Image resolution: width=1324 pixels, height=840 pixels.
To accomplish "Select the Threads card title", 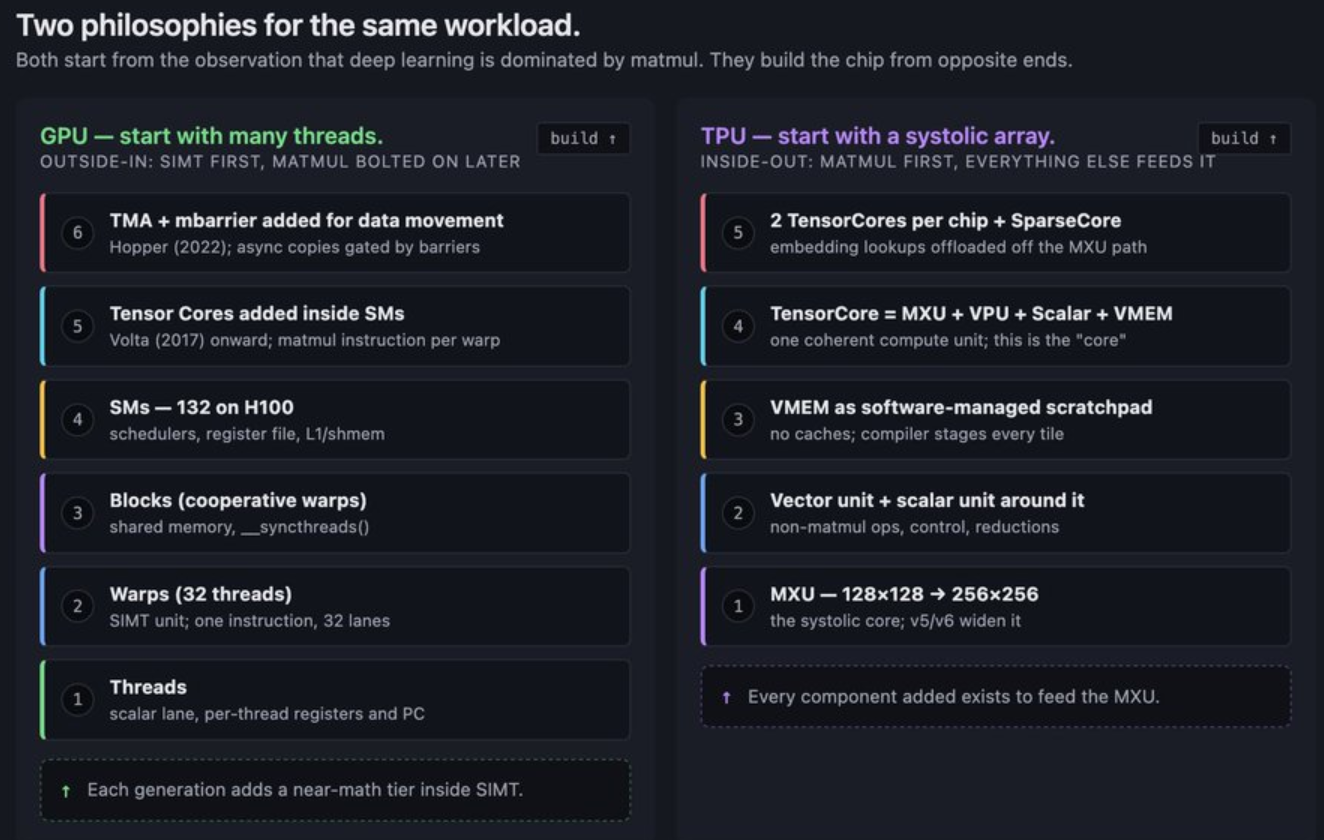I will [x=148, y=687].
